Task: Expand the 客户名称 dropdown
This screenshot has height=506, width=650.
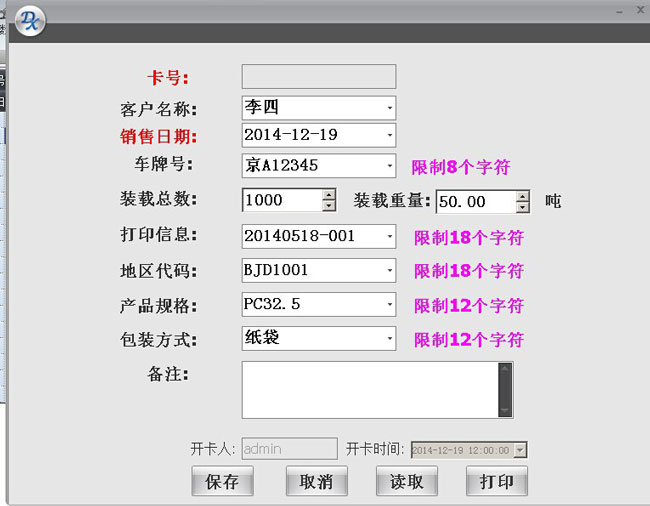Action: coord(389,108)
